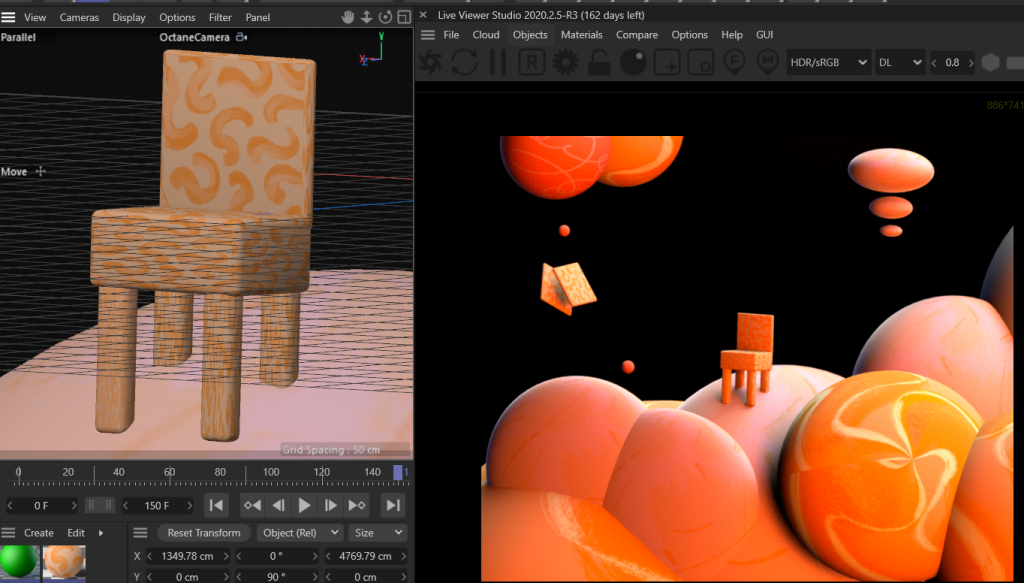
Task: Open viewport hamburger menu
Action: [8, 17]
